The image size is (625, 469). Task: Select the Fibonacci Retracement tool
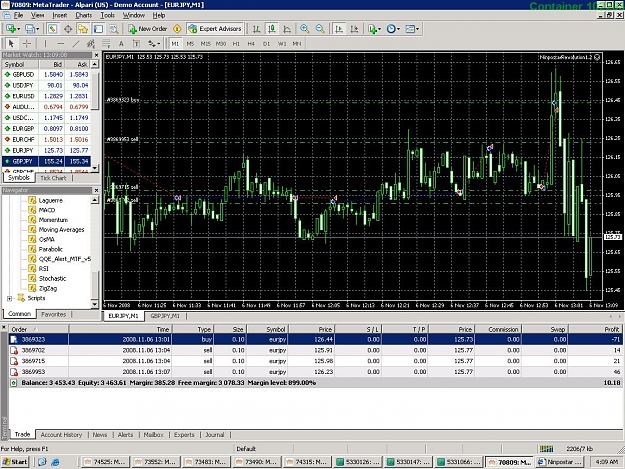[x=106, y=43]
